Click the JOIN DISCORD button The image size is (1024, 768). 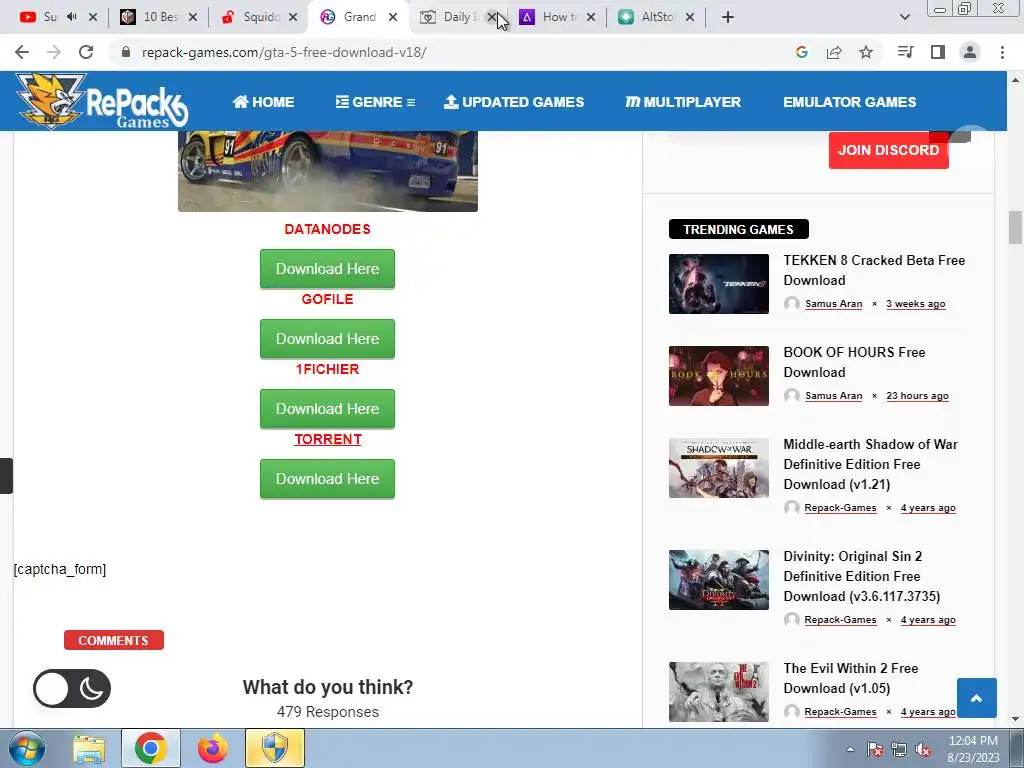[x=888, y=150]
